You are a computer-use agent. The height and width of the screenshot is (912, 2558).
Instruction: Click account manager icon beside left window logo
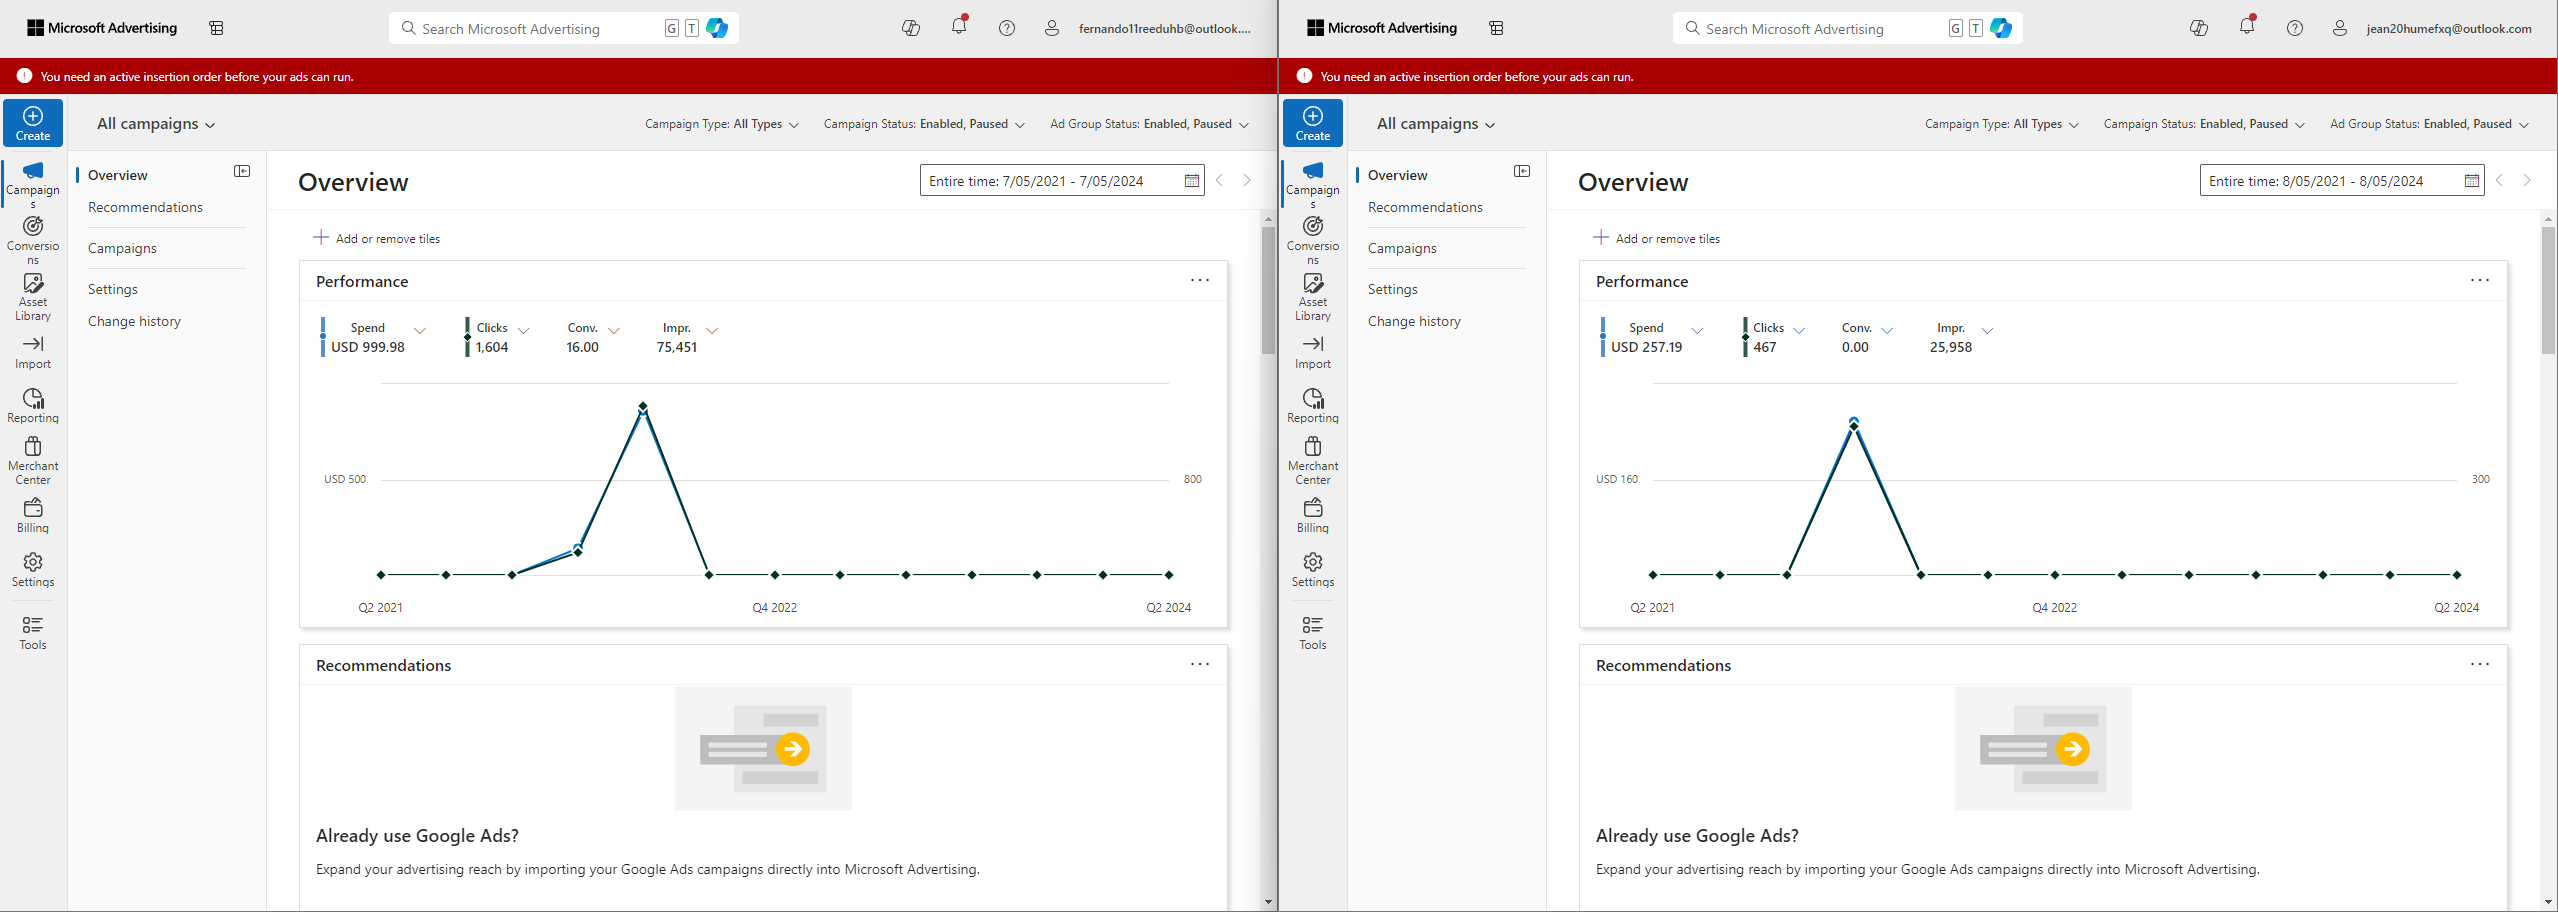click(x=216, y=28)
